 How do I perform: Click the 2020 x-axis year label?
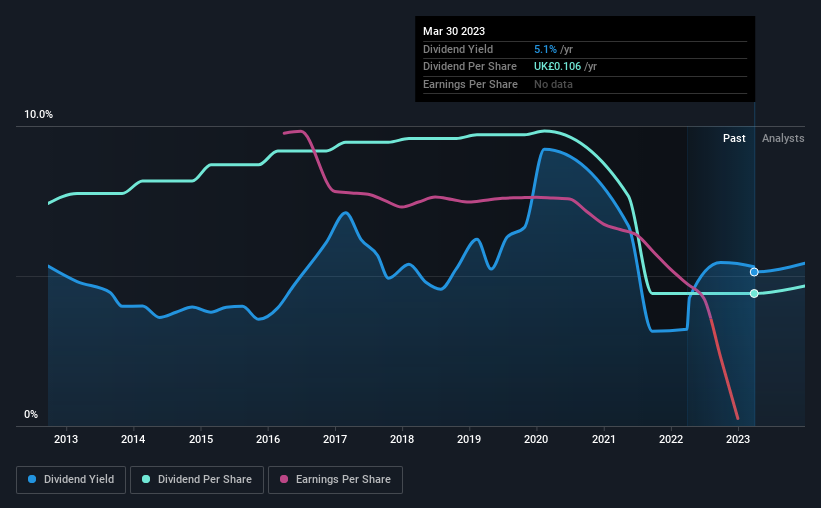coord(536,439)
